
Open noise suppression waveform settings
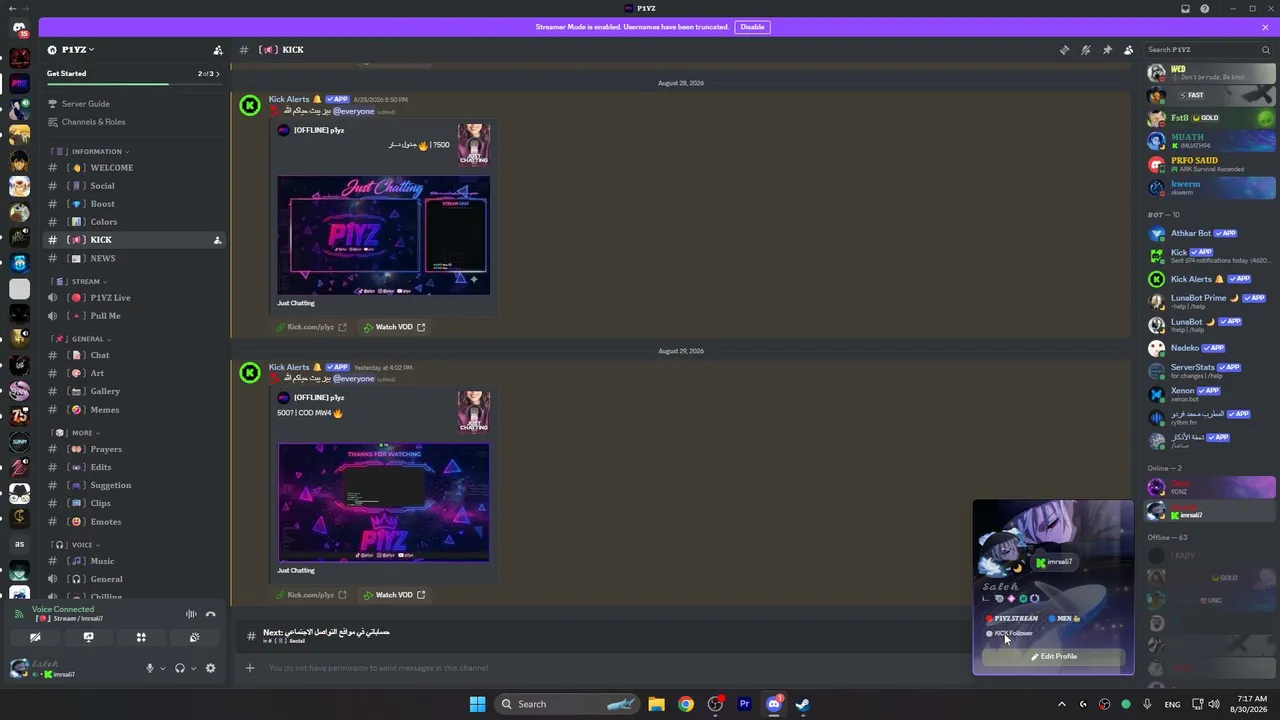pos(191,614)
